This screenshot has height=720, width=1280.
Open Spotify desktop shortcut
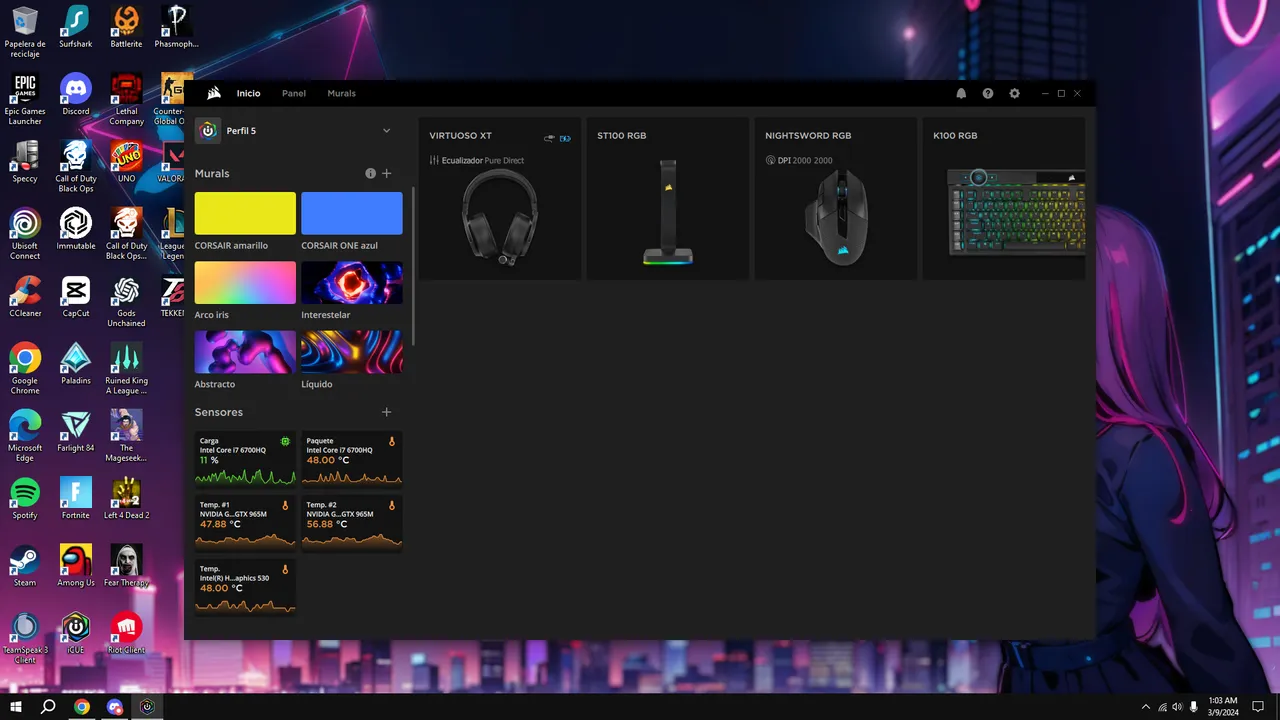(25, 499)
